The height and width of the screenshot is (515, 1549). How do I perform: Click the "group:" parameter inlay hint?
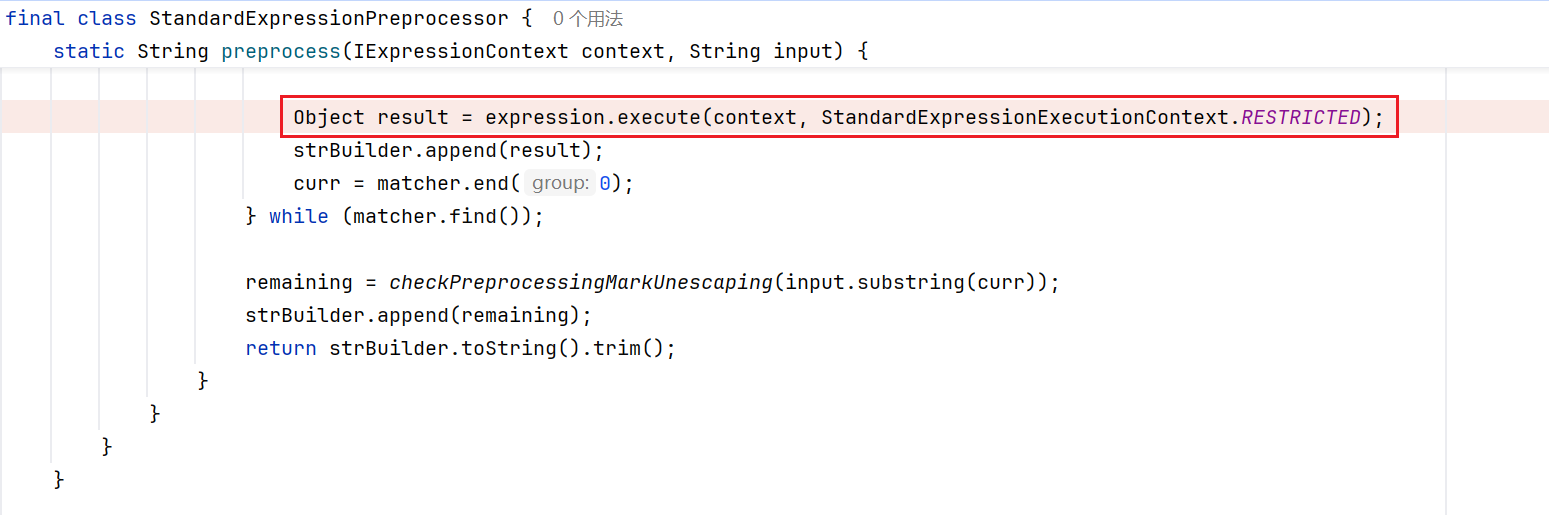[560, 183]
